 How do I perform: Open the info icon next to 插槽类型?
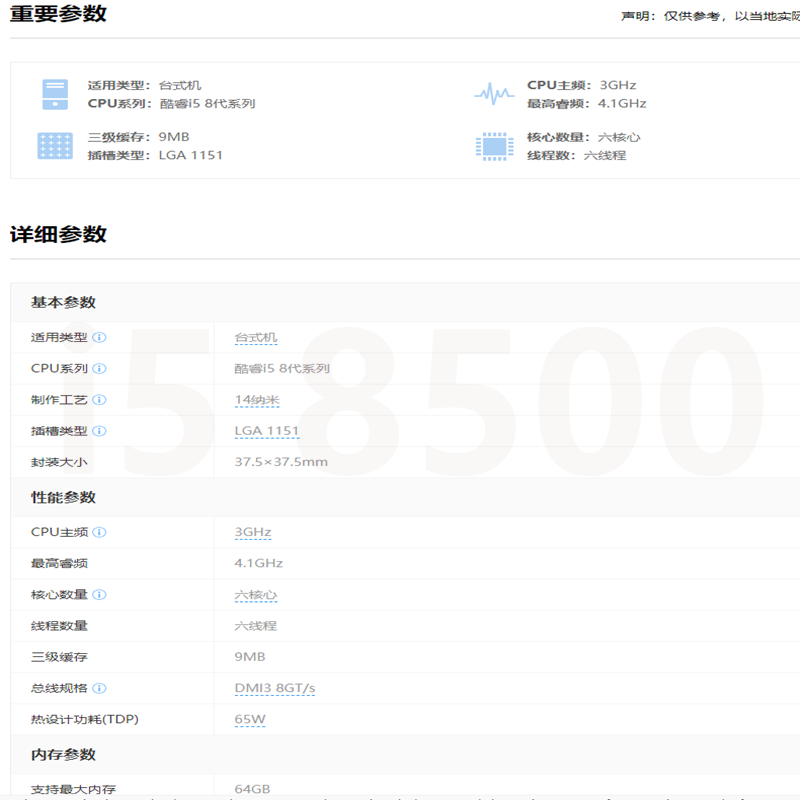point(99,431)
